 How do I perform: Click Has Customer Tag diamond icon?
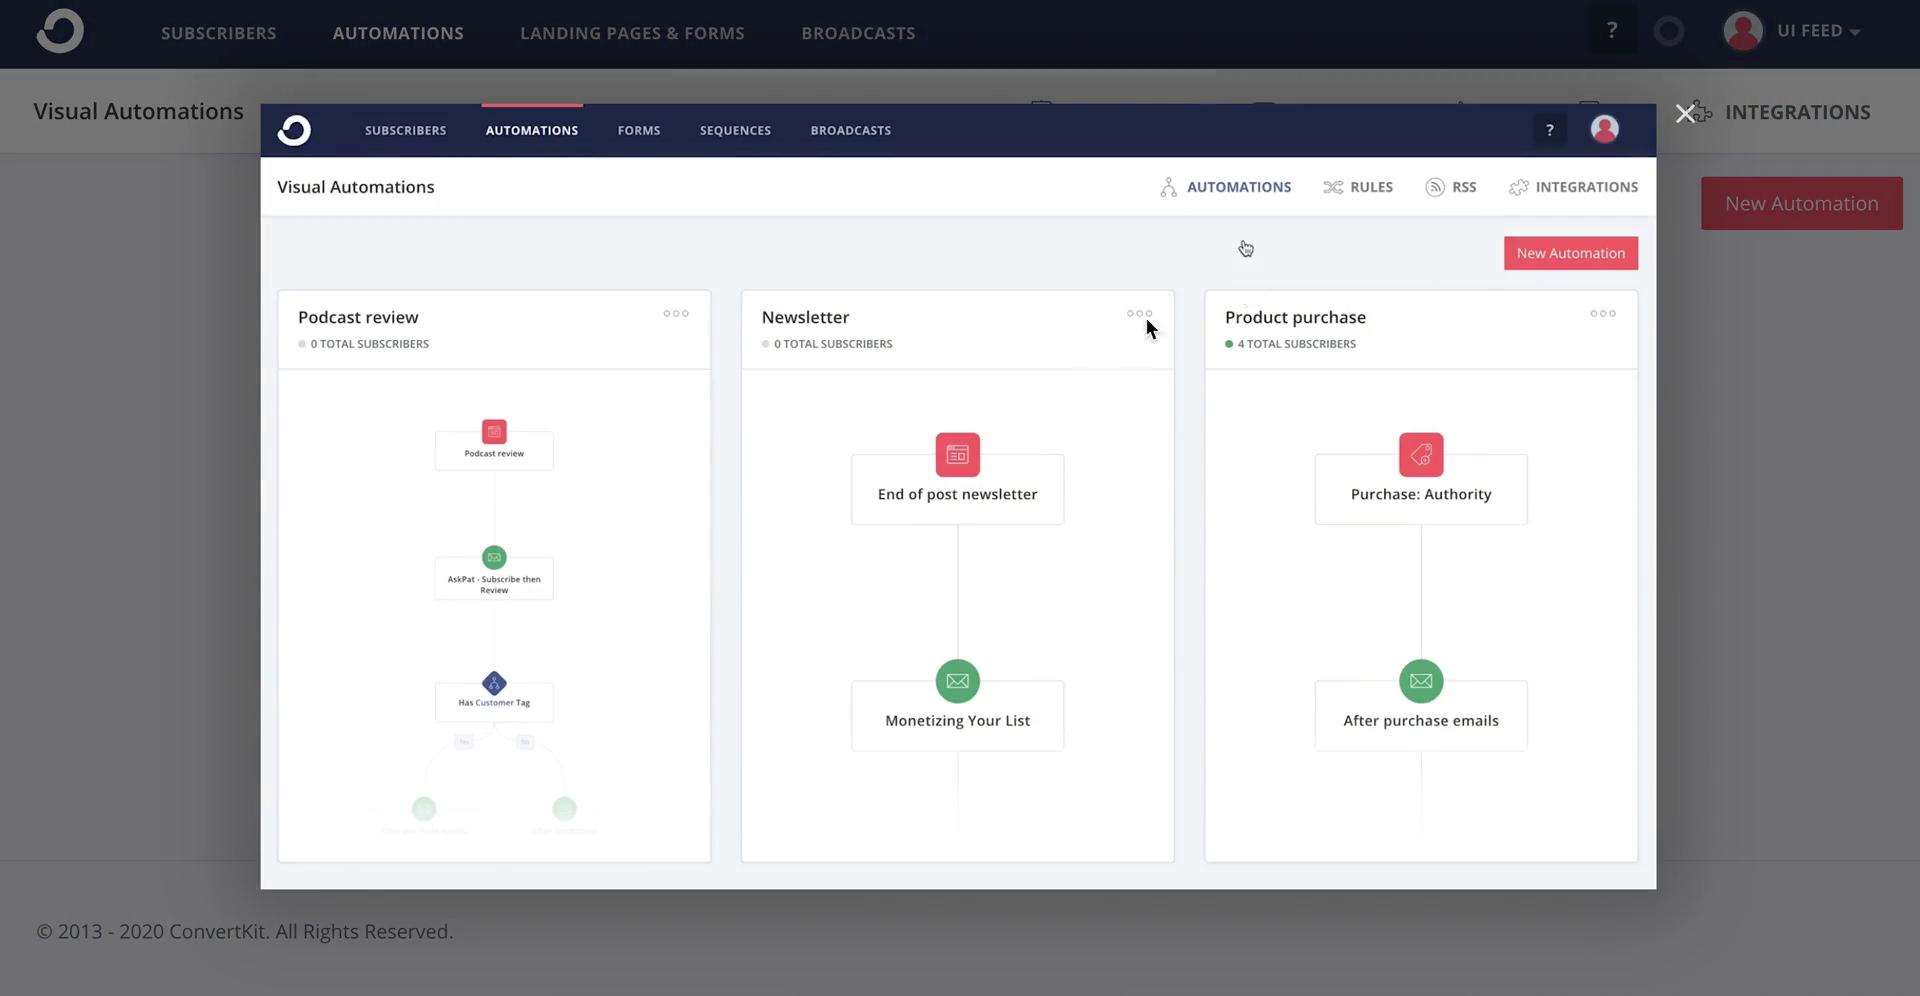494,683
